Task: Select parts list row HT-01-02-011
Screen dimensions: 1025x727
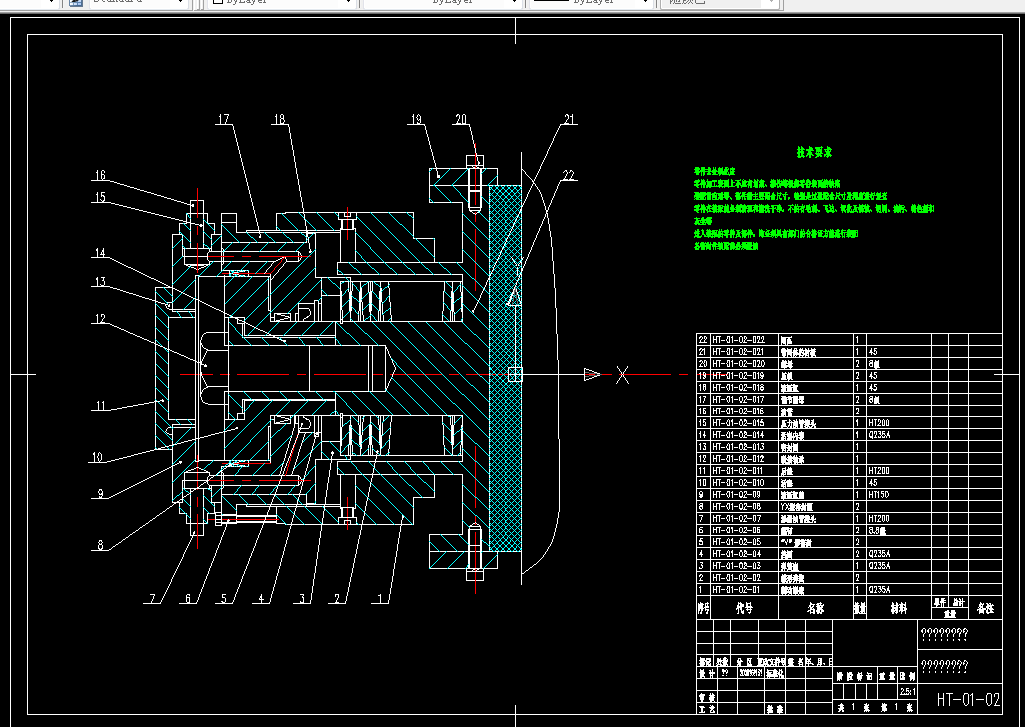Action: pos(736,470)
